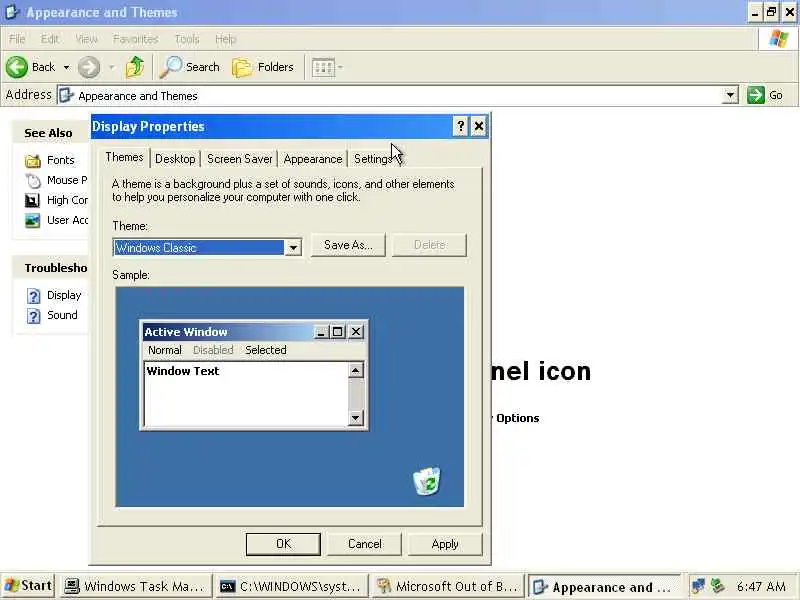Click the User Account icon in See Also
The width and height of the screenshot is (800, 600).
[33, 220]
